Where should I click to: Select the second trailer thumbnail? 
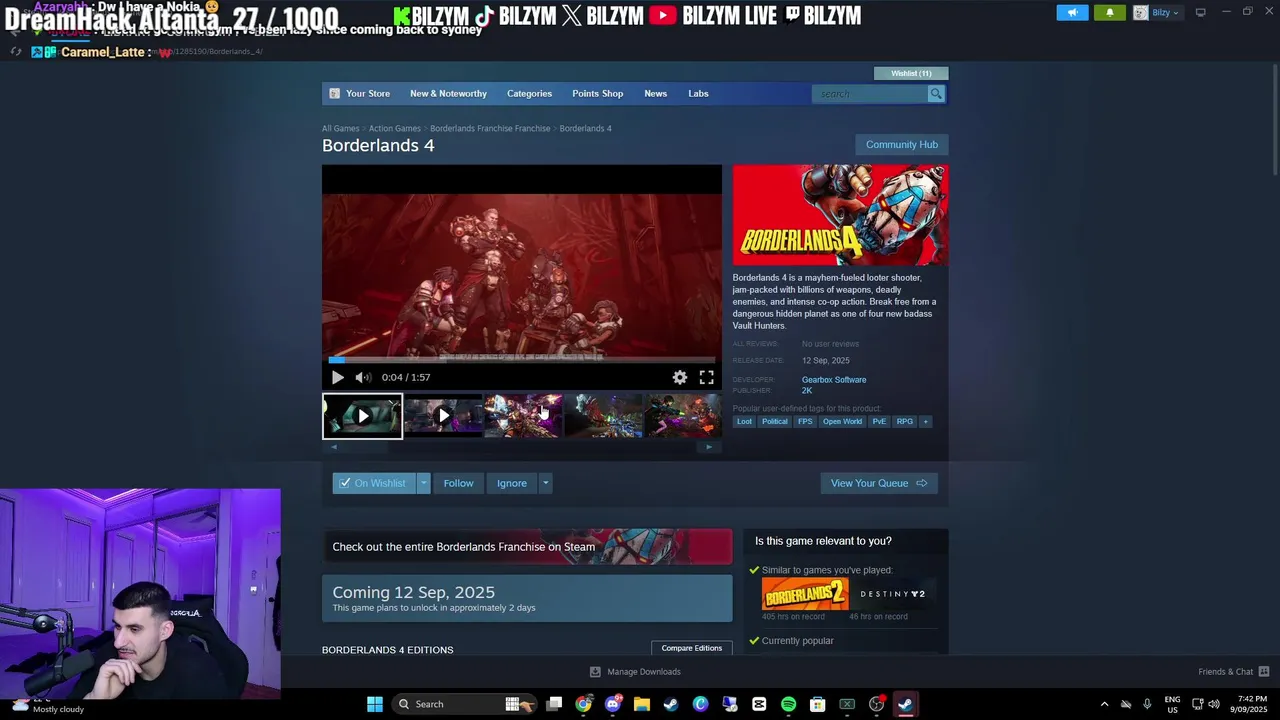443,416
